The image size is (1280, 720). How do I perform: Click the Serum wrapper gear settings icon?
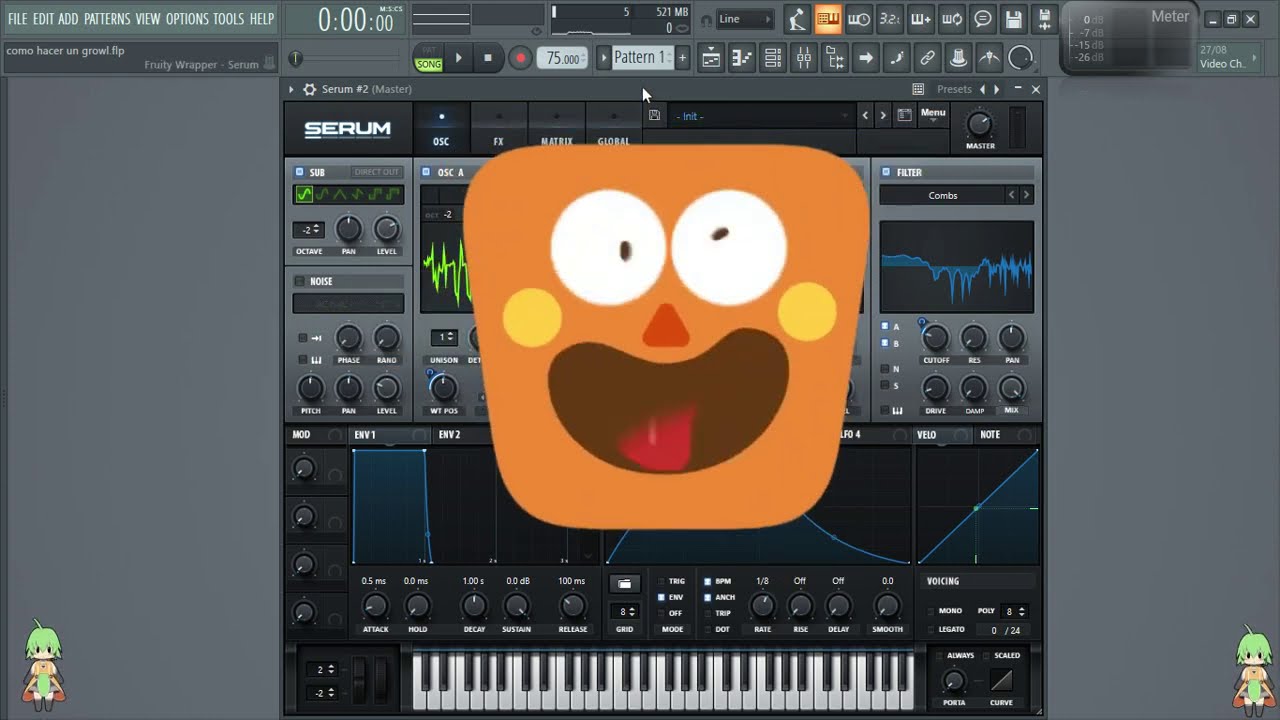tap(309, 89)
